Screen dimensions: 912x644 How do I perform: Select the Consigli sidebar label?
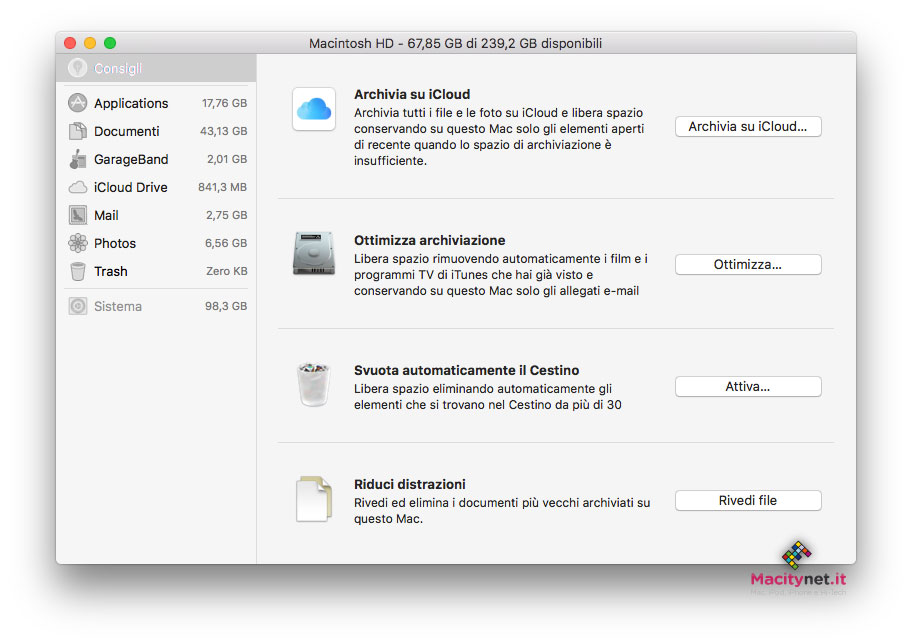(x=118, y=69)
